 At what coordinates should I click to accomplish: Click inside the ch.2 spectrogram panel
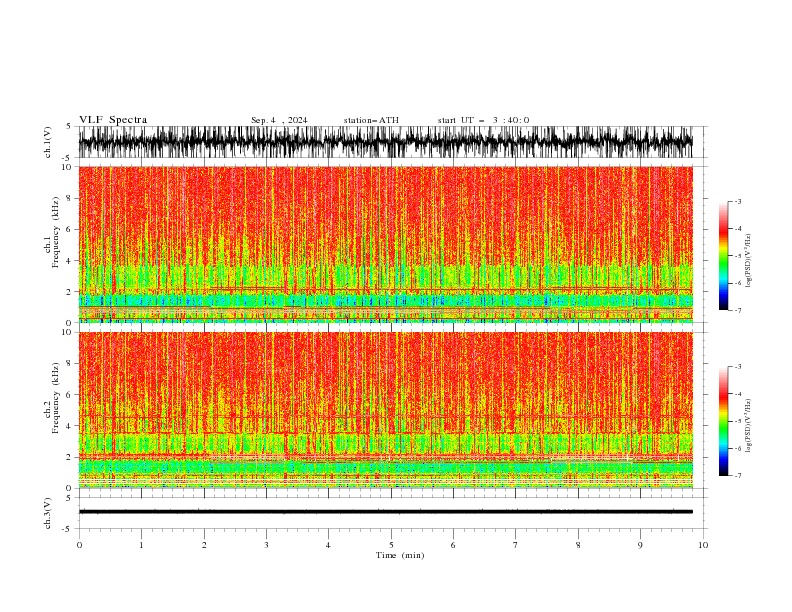coord(385,410)
